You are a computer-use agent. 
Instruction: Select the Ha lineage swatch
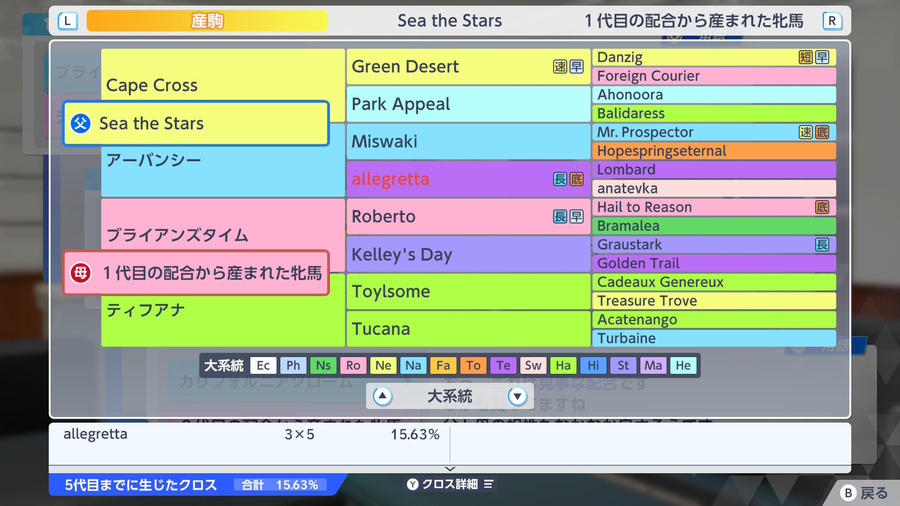coord(563,365)
